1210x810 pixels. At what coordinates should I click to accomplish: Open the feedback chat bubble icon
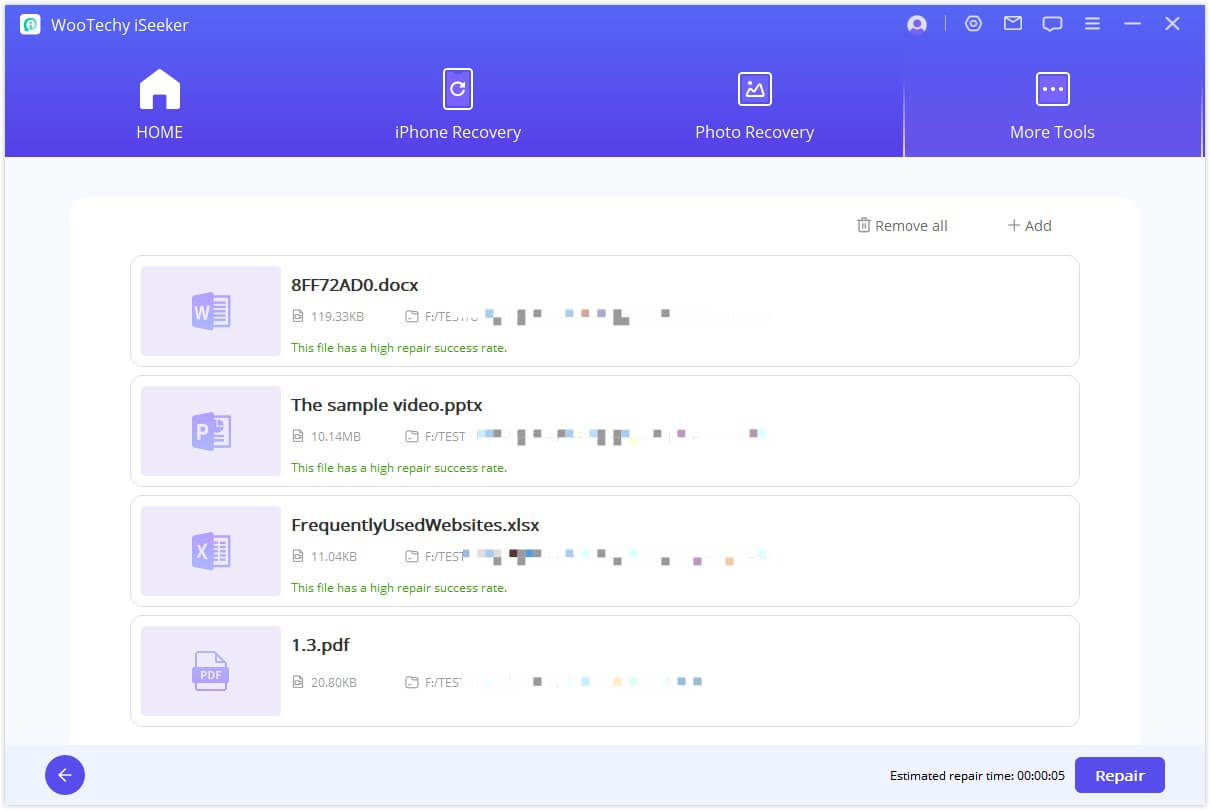pos(1052,24)
